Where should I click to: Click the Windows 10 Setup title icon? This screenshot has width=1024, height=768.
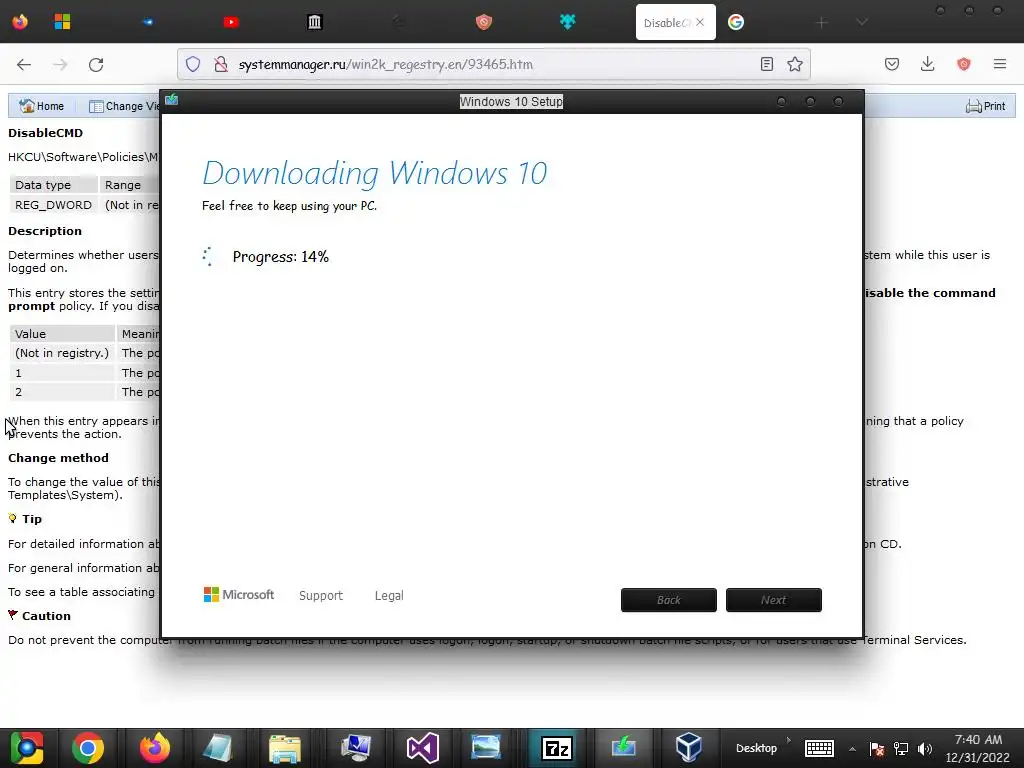pyautogui.click(x=172, y=99)
